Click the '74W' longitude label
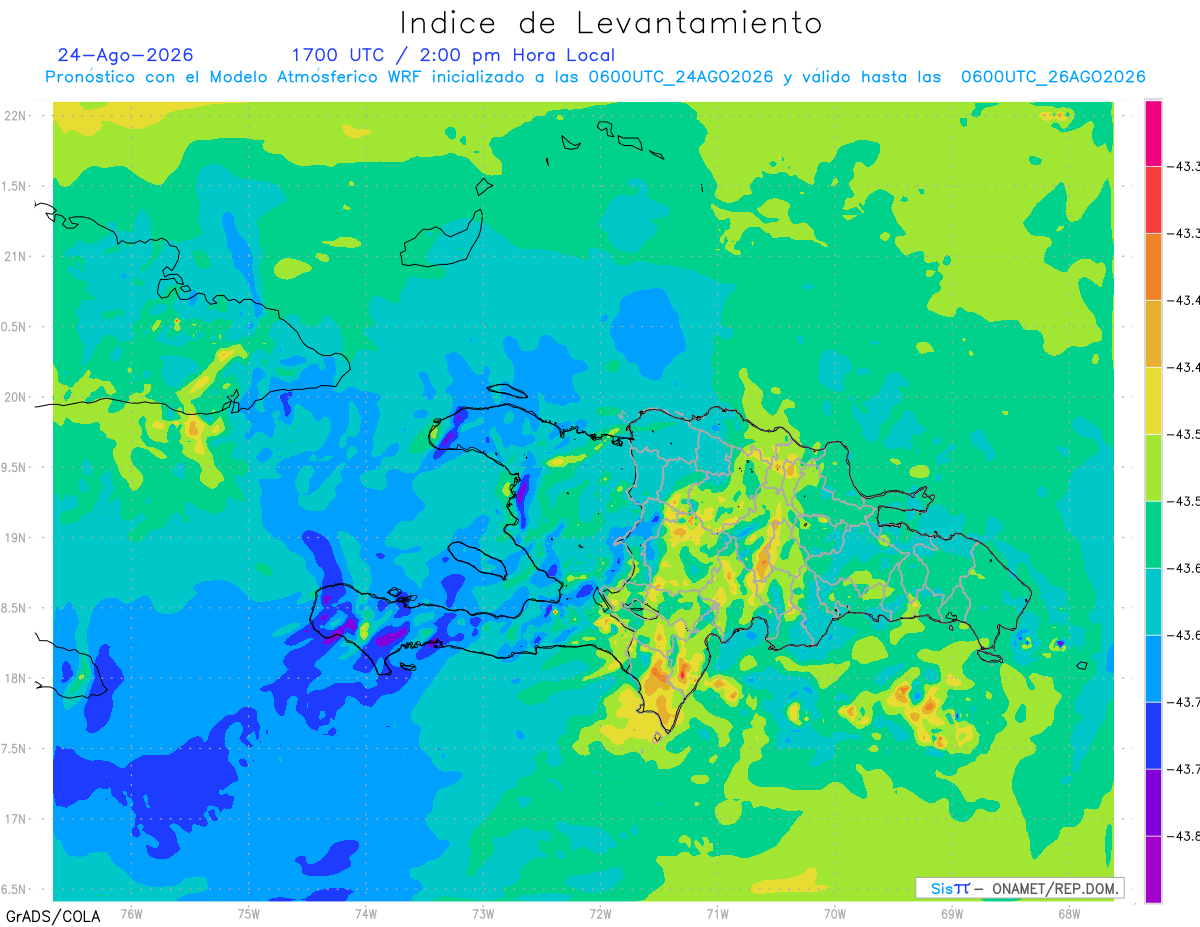The width and height of the screenshot is (1200, 927). (366, 913)
